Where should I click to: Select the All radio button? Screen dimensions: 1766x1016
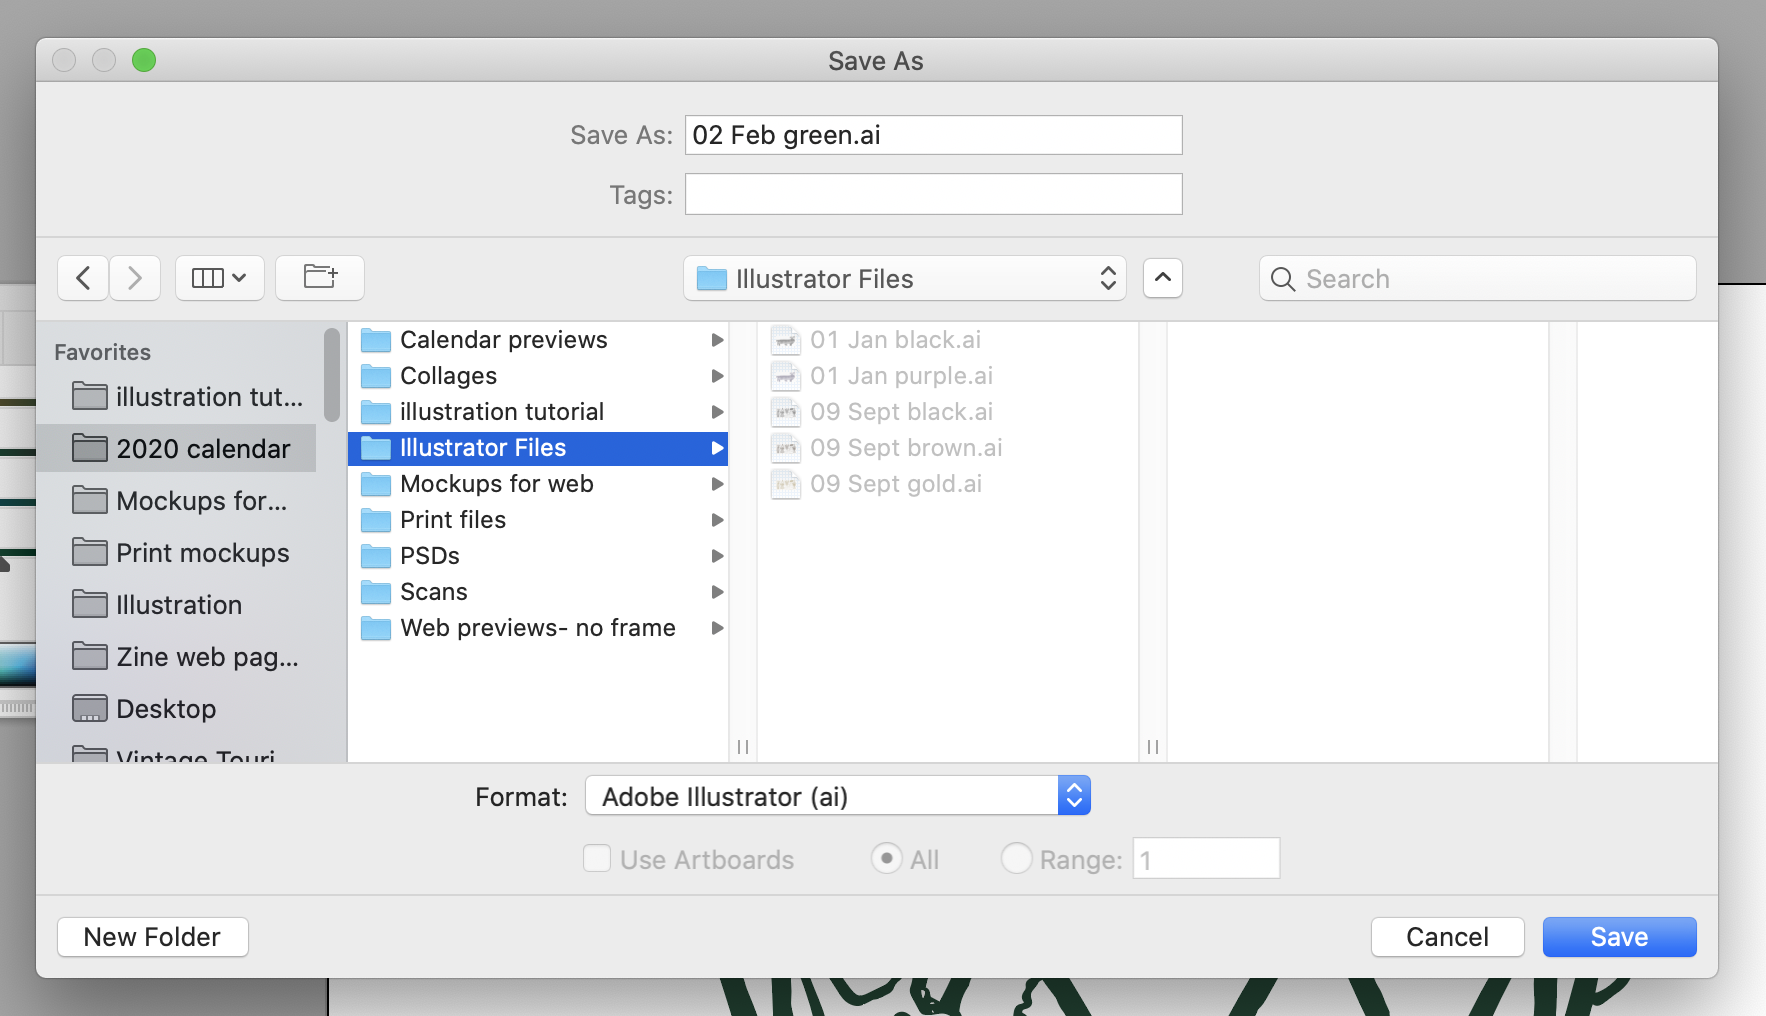click(x=886, y=859)
